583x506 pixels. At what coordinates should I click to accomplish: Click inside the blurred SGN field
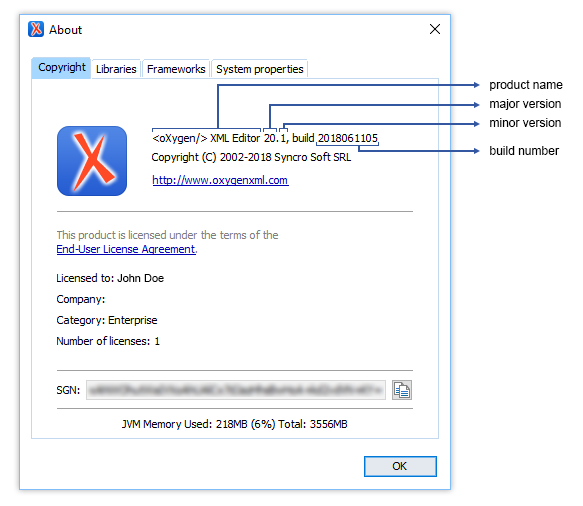[x=236, y=390]
